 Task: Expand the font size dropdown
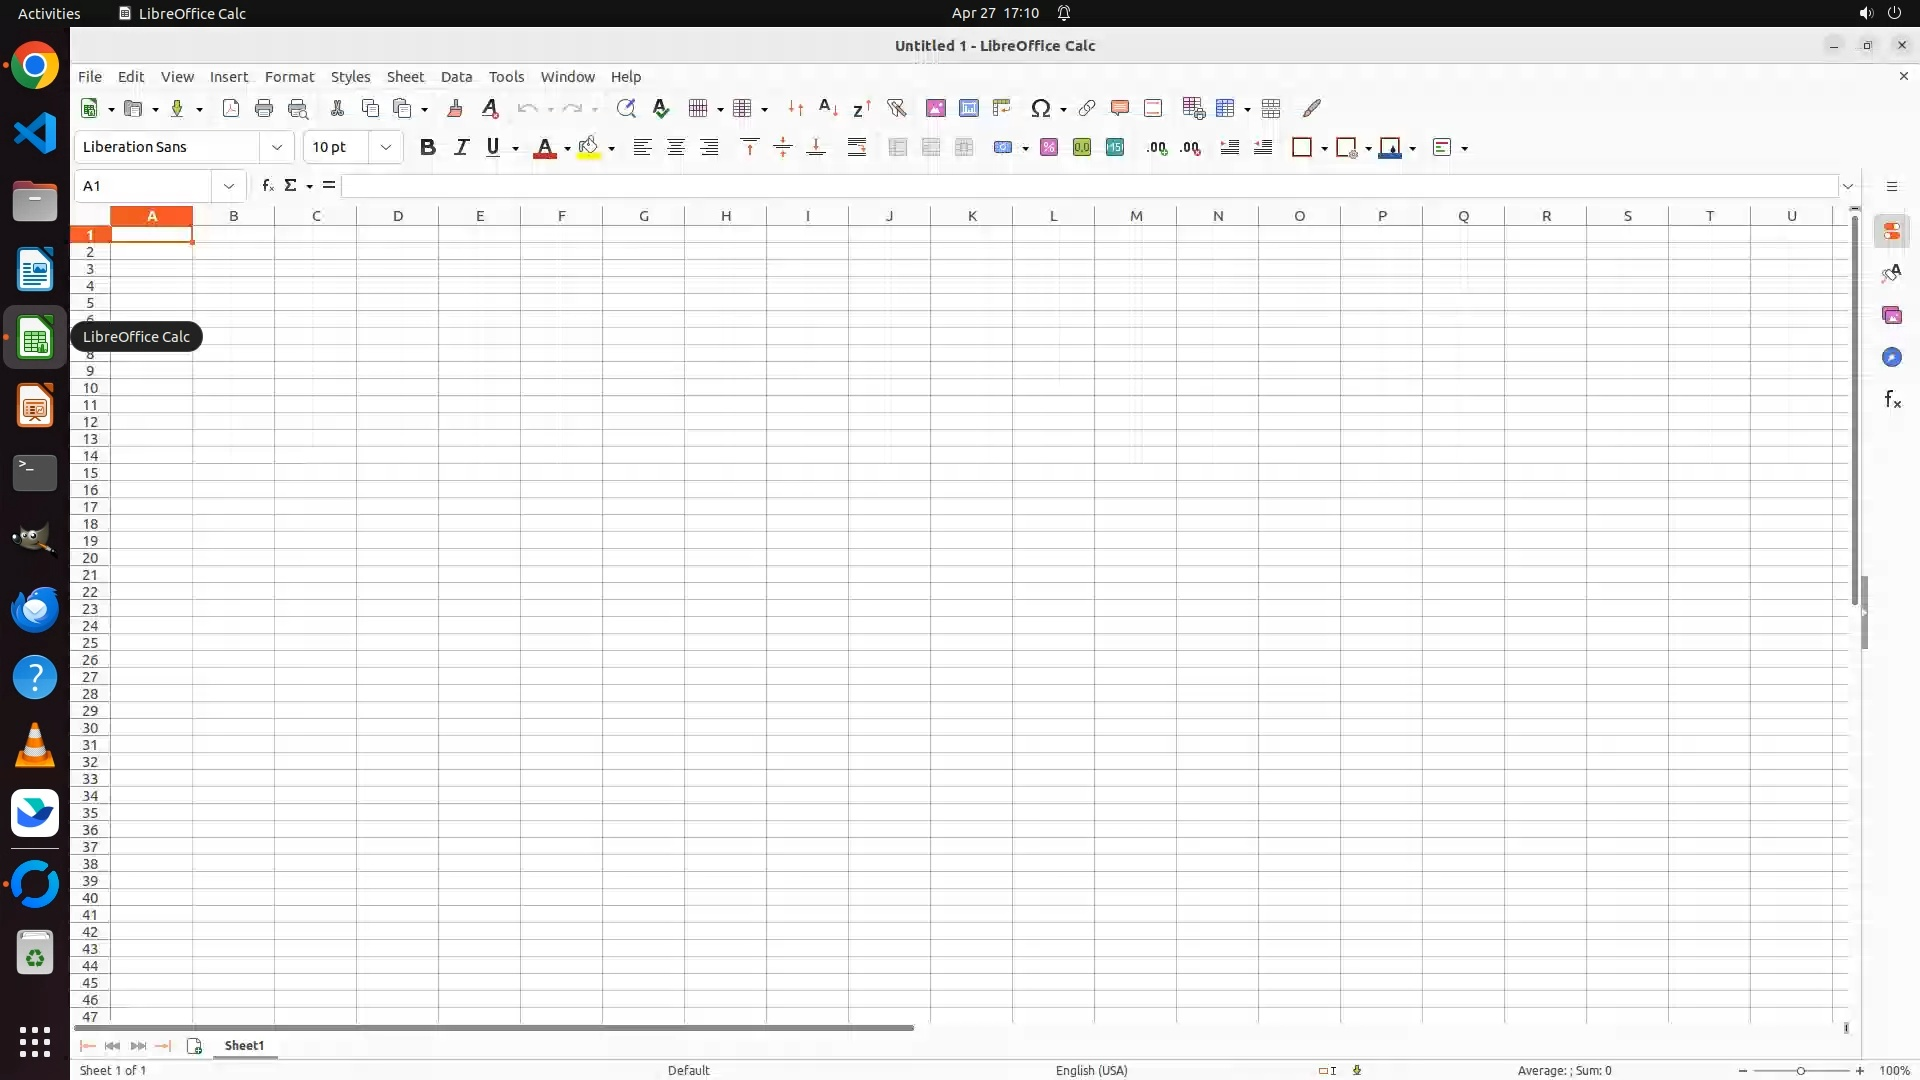[x=385, y=147]
